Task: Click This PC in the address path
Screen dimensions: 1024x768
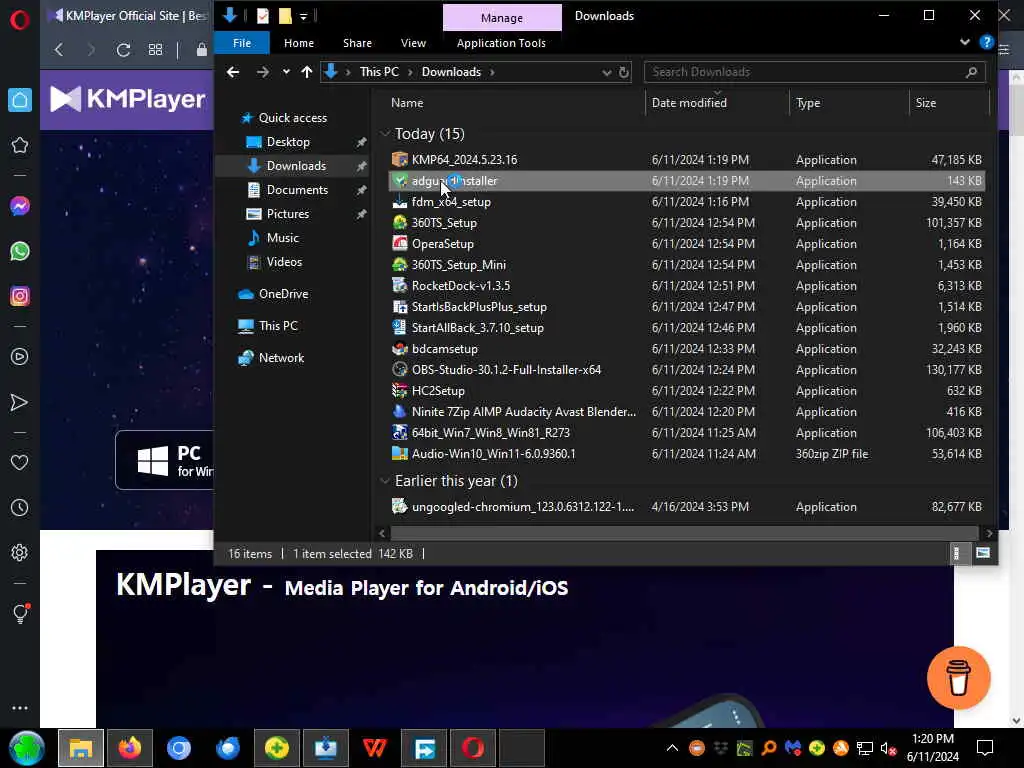Action: [379, 72]
